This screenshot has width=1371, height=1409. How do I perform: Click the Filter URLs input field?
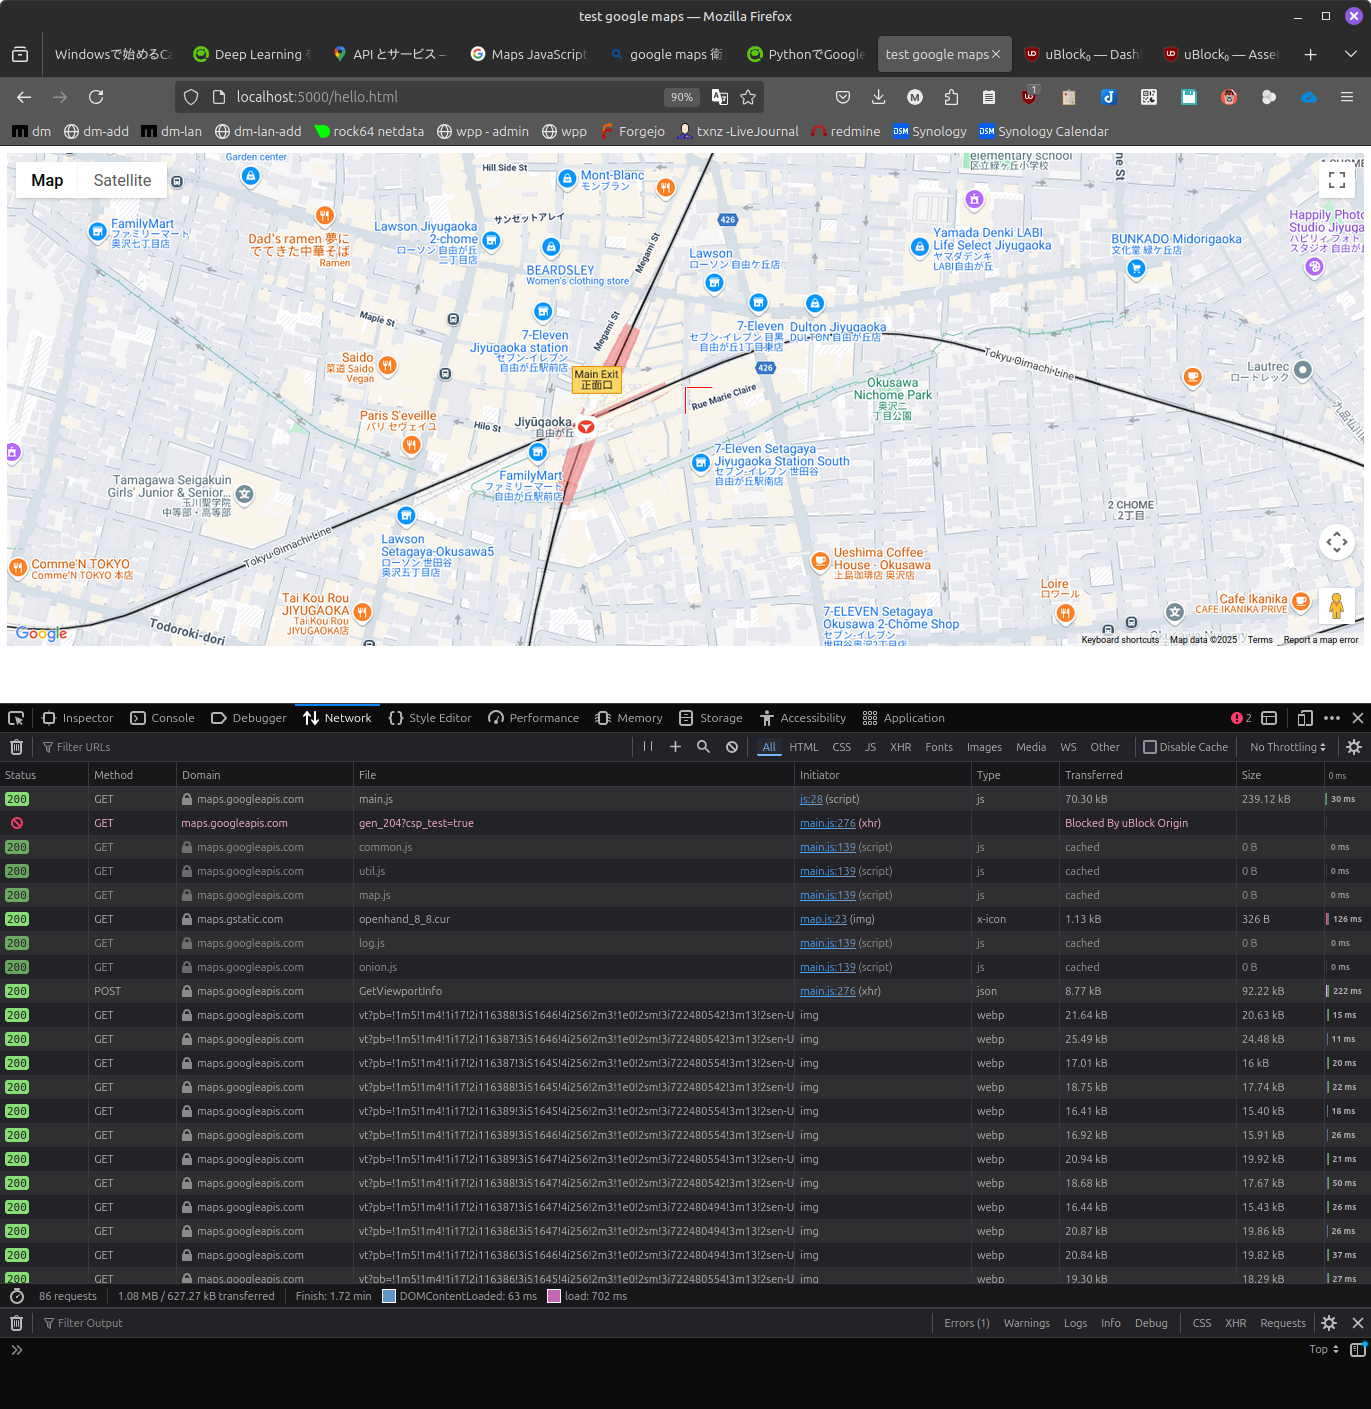tap(120, 746)
